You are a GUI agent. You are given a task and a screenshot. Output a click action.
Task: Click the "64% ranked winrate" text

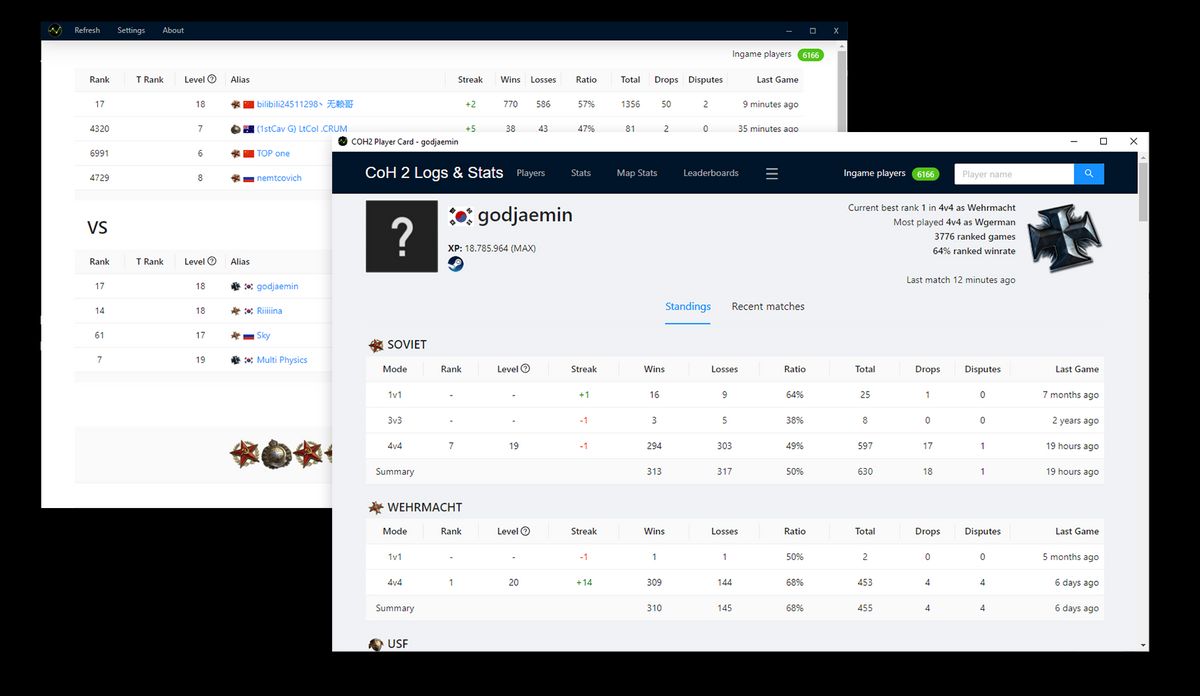pyautogui.click(x=974, y=251)
